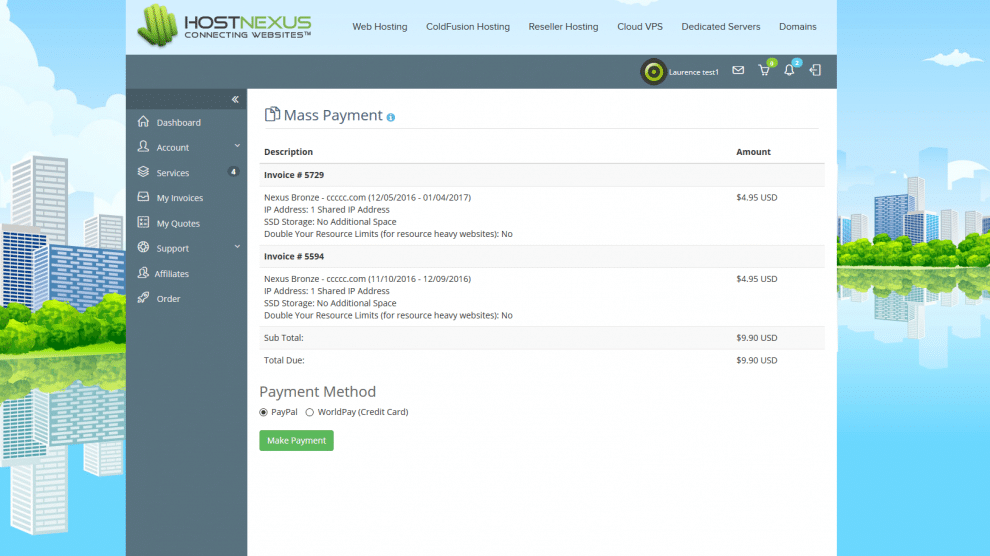The image size is (990, 556).
Task: Collapse the sidebar with double chevron
Action: [235, 99]
